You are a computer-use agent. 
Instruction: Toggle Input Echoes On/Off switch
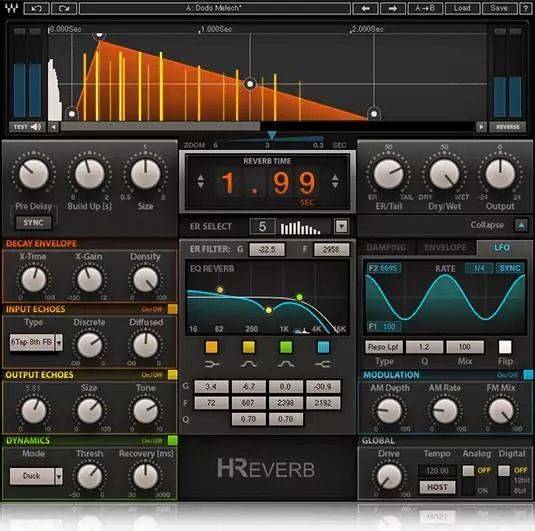[172, 309]
